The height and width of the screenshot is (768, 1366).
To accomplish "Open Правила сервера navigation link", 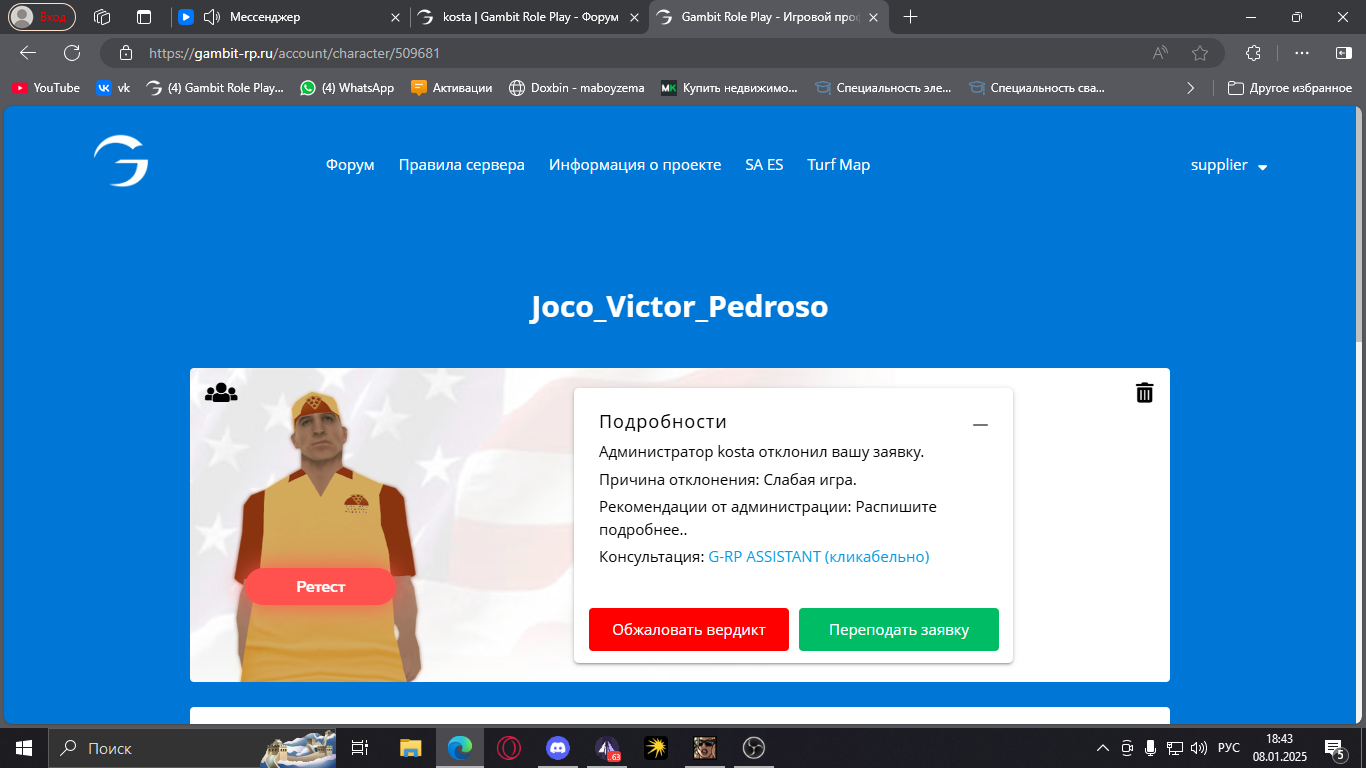I will (x=461, y=165).
